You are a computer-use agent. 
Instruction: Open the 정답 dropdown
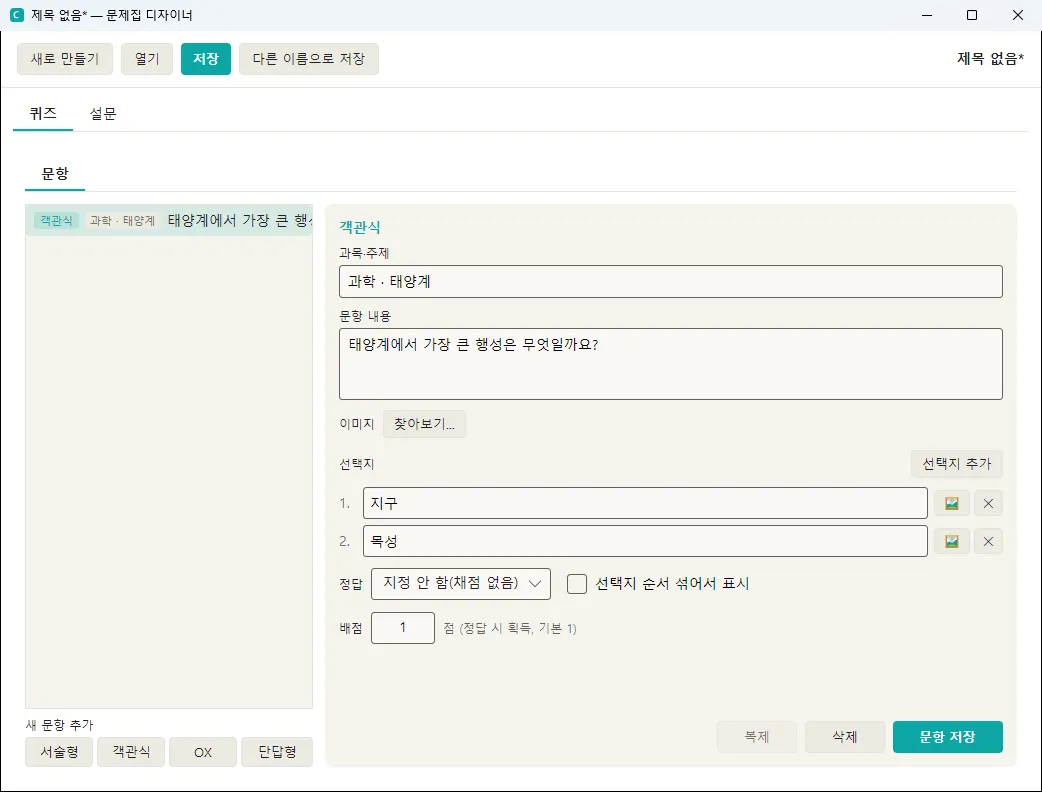(x=461, y=583)
